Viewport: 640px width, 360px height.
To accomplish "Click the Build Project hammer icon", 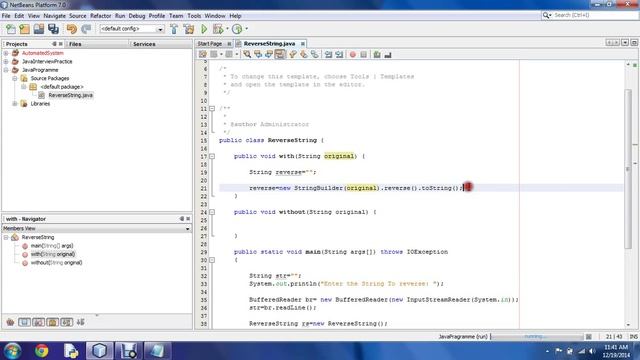I will click(x=174, y=29).
